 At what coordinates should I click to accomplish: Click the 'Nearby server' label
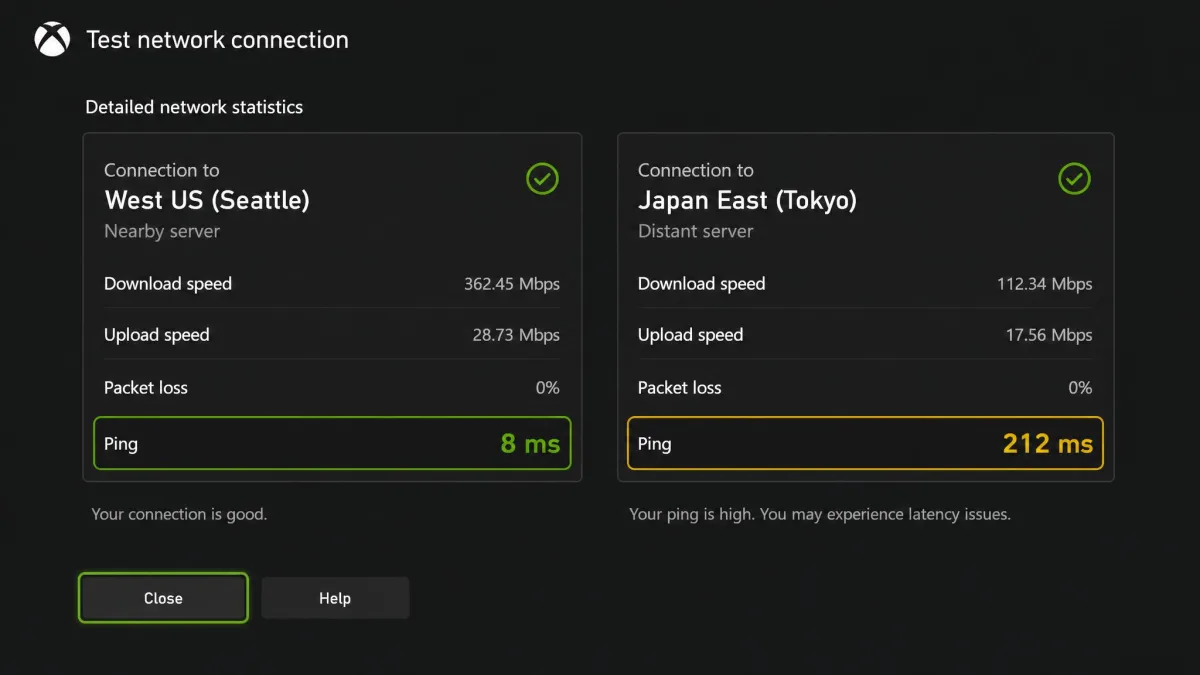click(x=162, y=231)
